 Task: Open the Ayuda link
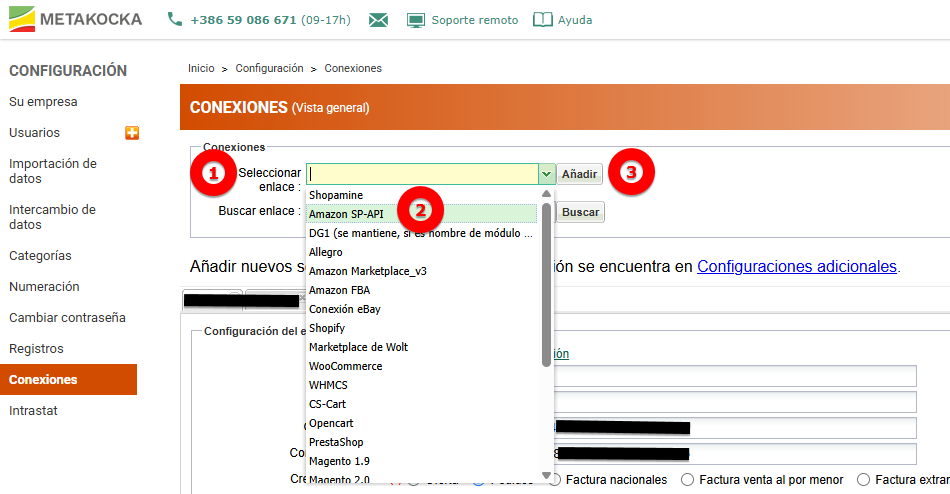(575, 20)
